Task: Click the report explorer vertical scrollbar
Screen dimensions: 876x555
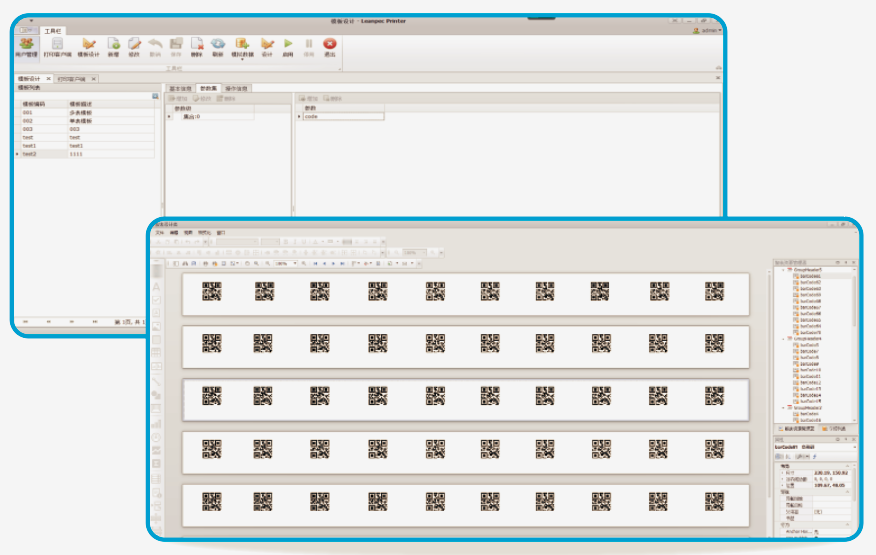Action: point(854,344)
